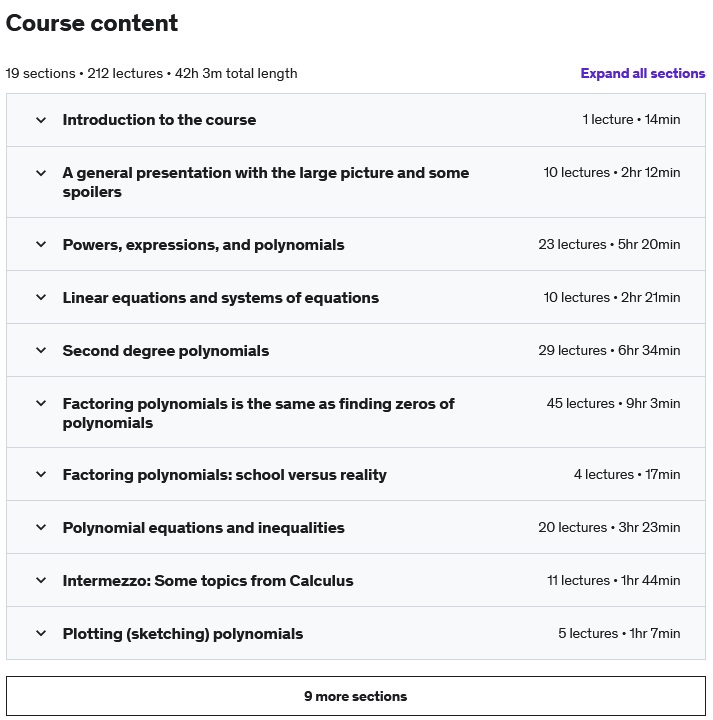This screenshot has width=713, height=720.
Task: Click Intermezzo: Some topics from Calculus title
Action: (208, 581)
